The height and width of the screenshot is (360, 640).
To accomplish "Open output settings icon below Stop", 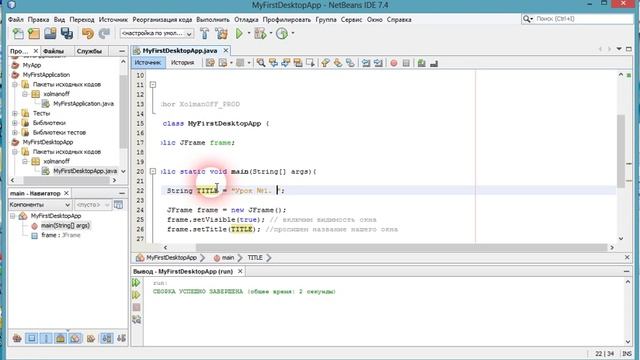I will pos(136,319).
